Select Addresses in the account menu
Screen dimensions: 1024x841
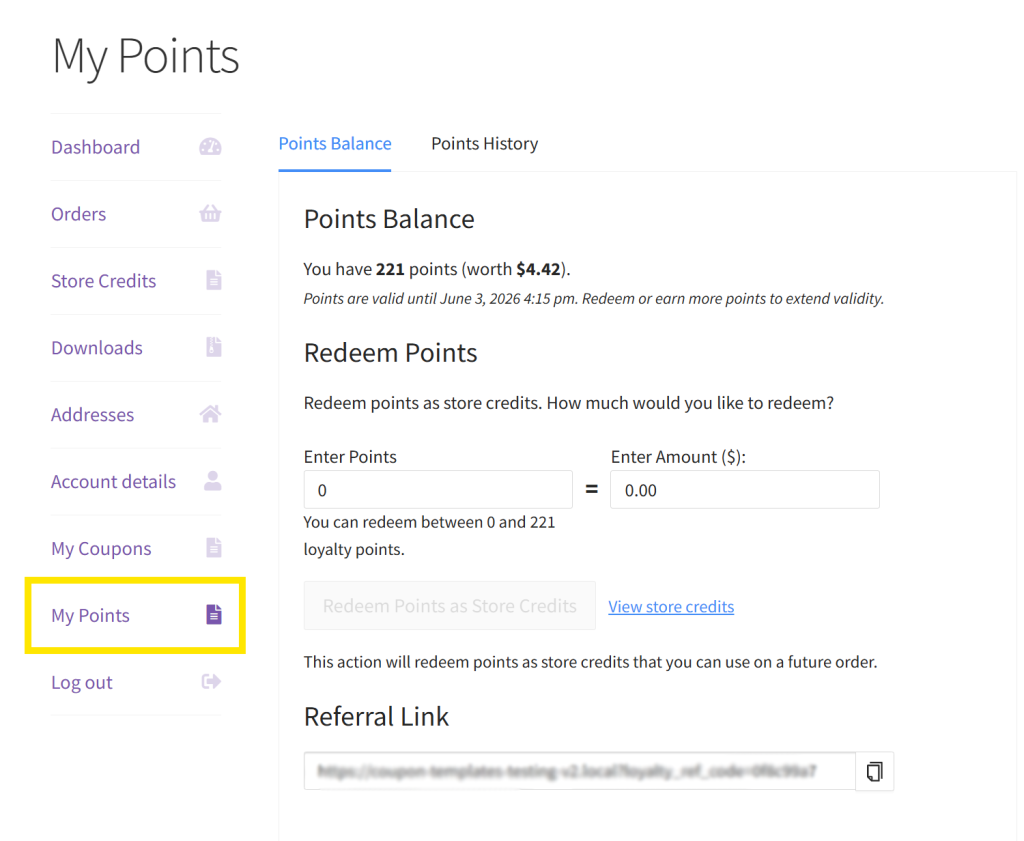[x=92, y=414]
